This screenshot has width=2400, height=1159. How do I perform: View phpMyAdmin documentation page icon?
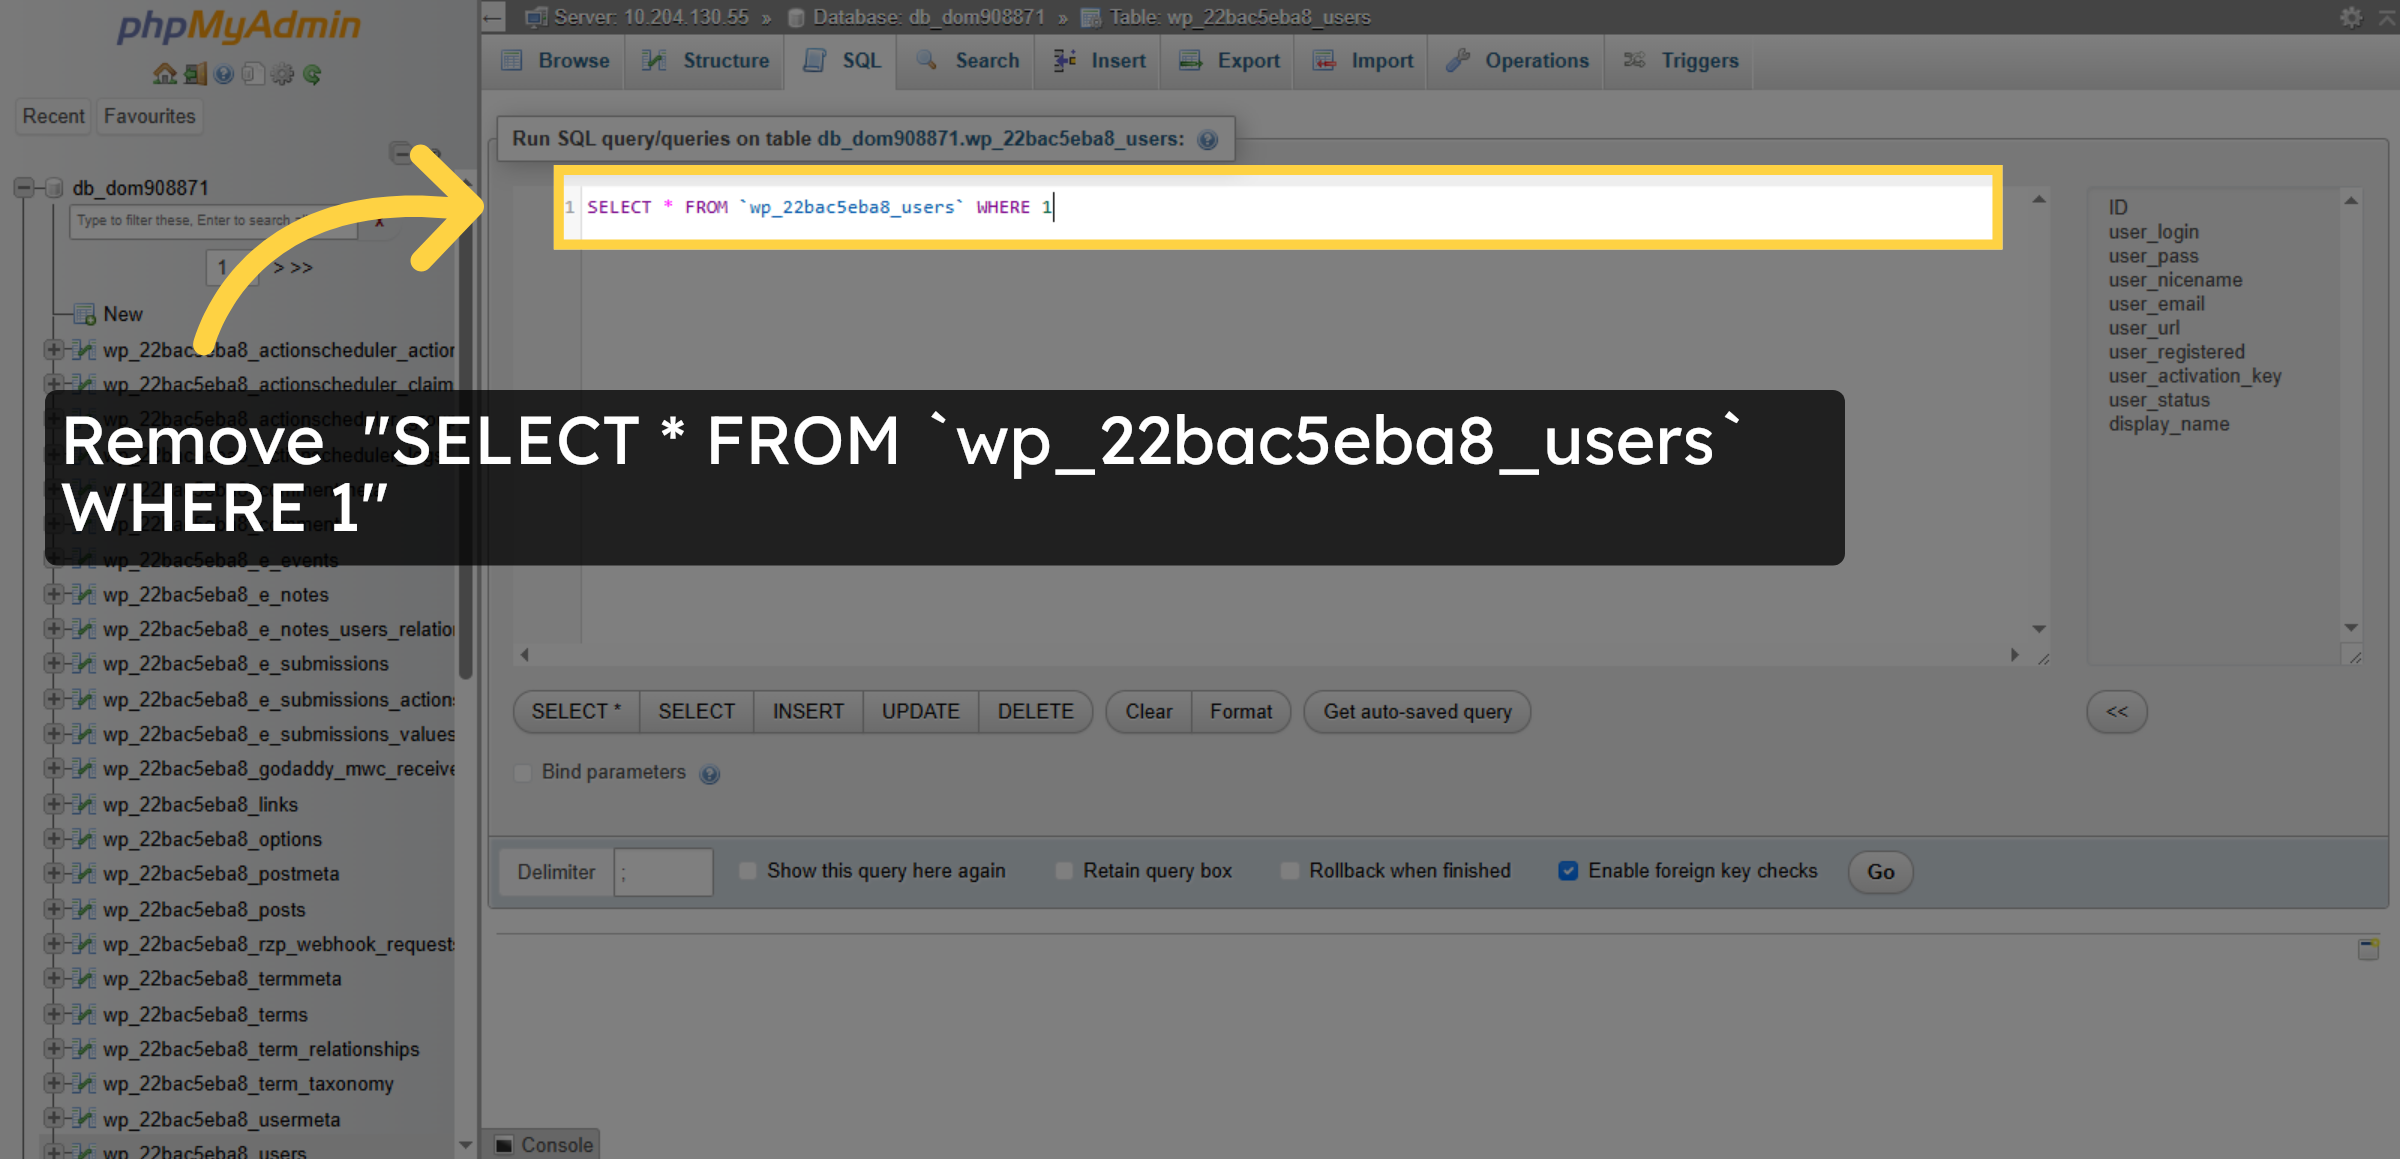[x=252, y=74]
